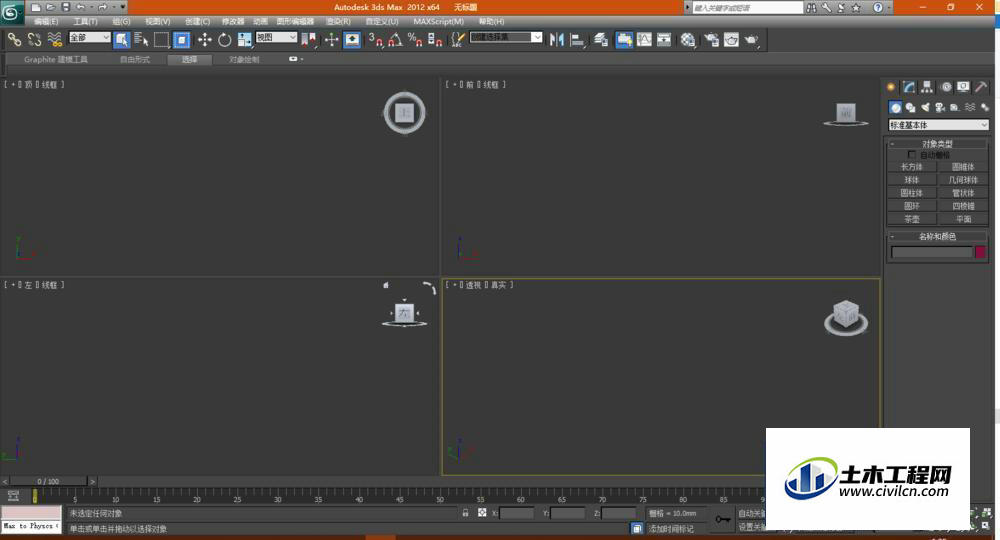Click the Select and Manipulate icon
1000x540 pixels.
332,40
